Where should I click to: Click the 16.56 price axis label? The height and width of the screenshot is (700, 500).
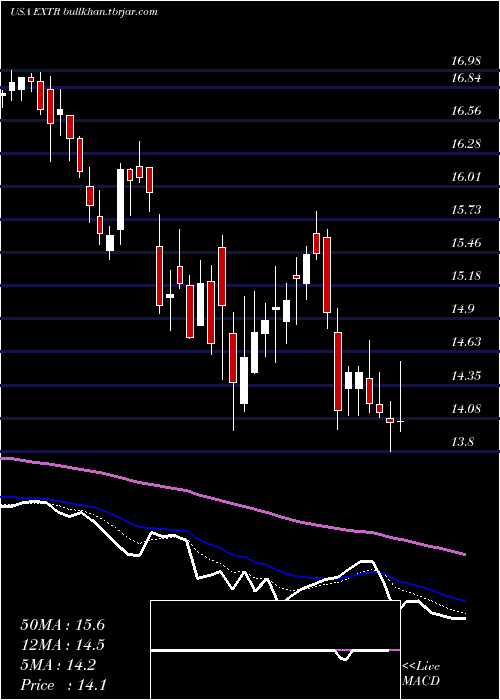[467, 111]
